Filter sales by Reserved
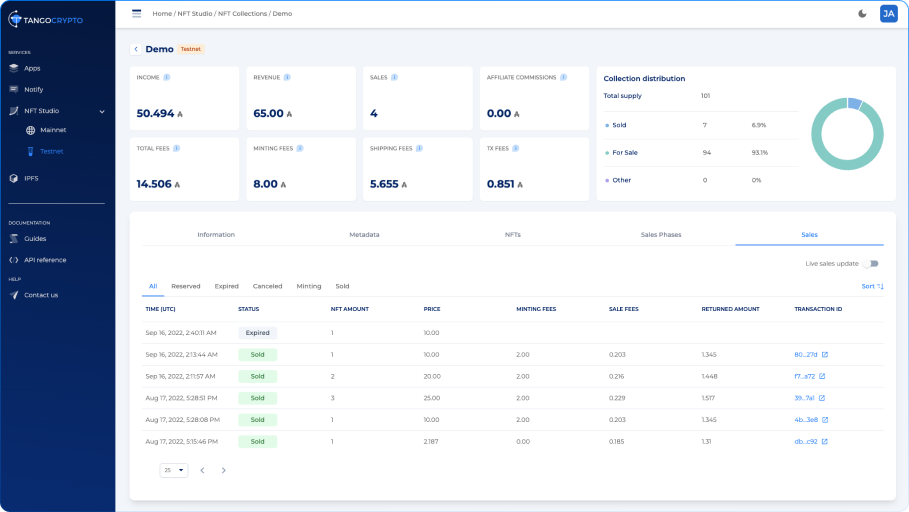Screen dimensions: 909x512 pyautogui.click(x=186, y=286)
